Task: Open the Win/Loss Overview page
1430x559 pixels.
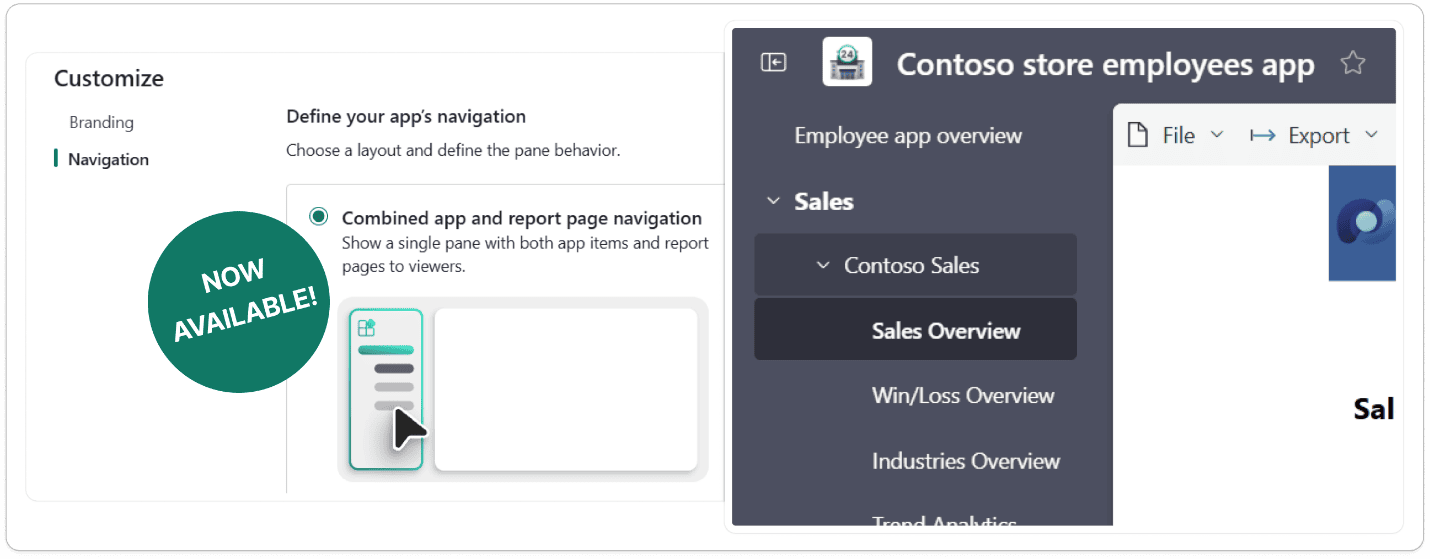Action: click(962, 396)
